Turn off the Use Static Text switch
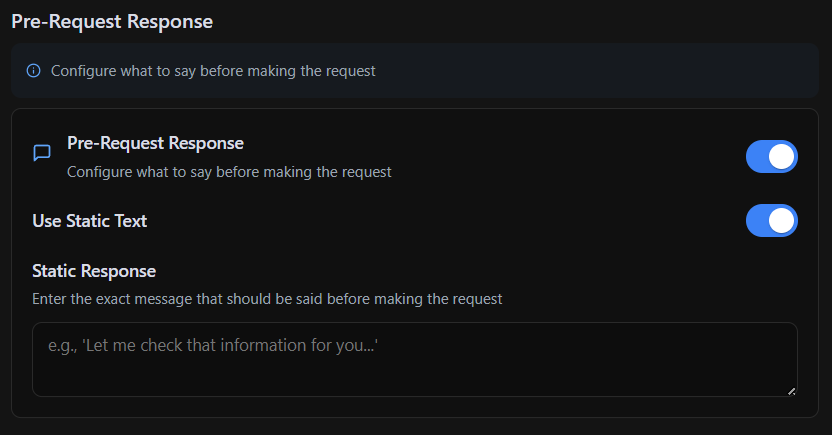 click(772, 221)
